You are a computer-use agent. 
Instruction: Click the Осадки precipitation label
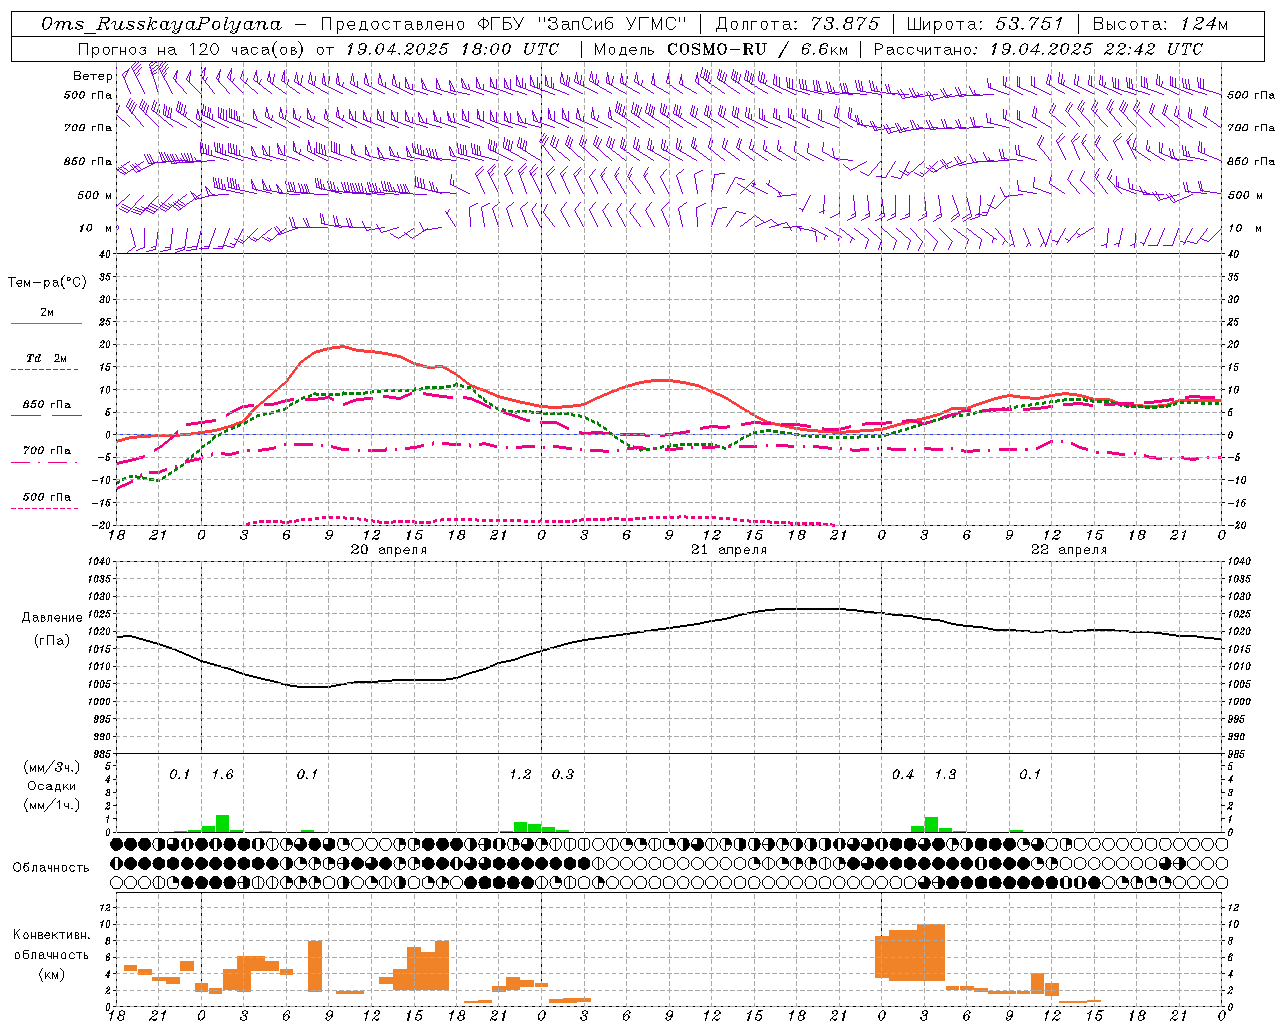click(x=51, y=786)
